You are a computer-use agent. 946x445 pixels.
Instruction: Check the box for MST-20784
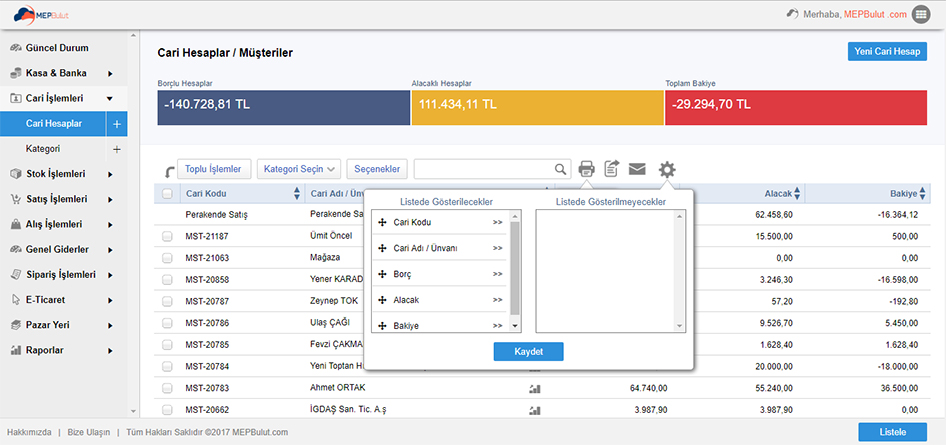click(x=167, y=367)
